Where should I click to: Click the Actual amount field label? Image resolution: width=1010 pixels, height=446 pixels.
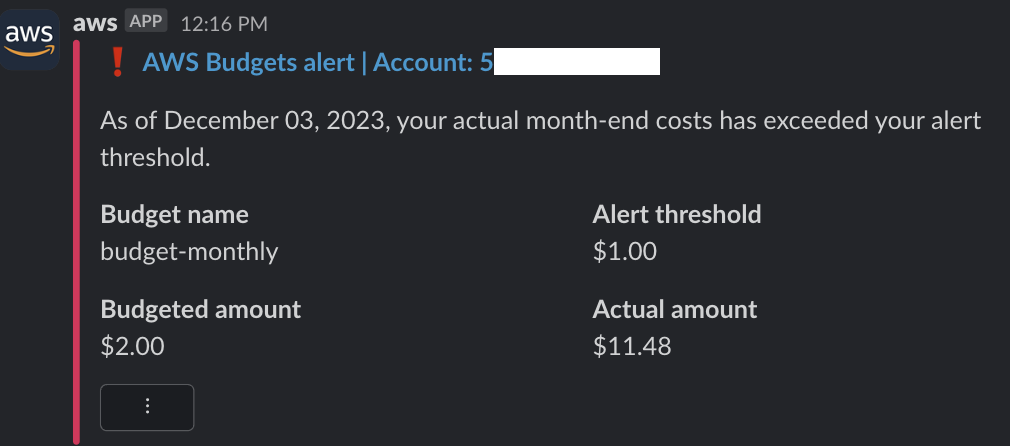[x=674, y=309]
